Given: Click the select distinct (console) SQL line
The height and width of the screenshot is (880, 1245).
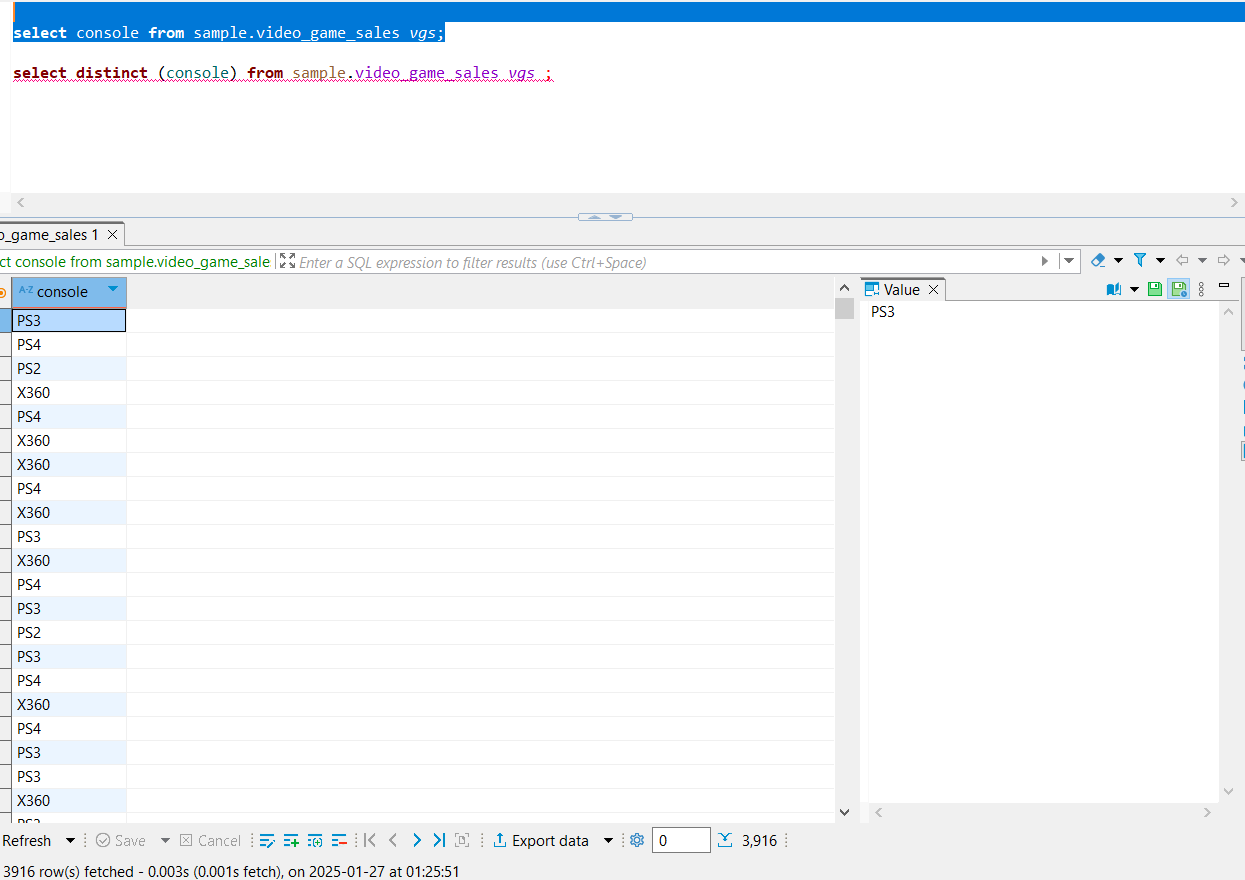Looking at the screenshot, I should coord(283,73).
